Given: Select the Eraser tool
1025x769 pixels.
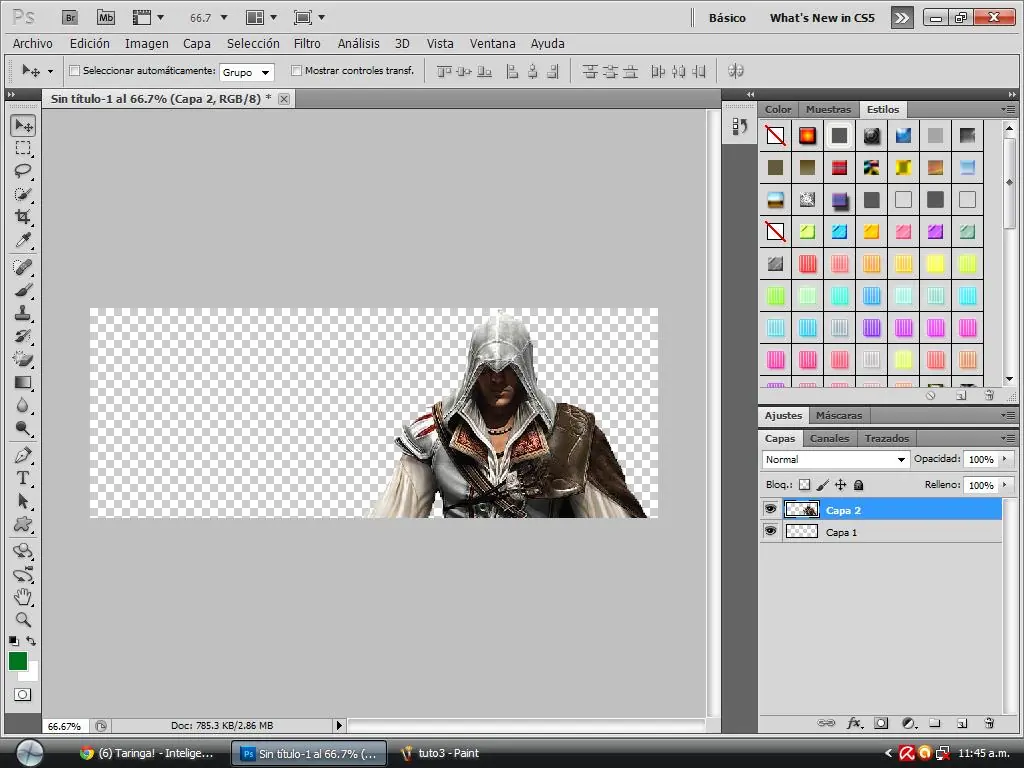Looking at the screenshot, I should (24, 359).
